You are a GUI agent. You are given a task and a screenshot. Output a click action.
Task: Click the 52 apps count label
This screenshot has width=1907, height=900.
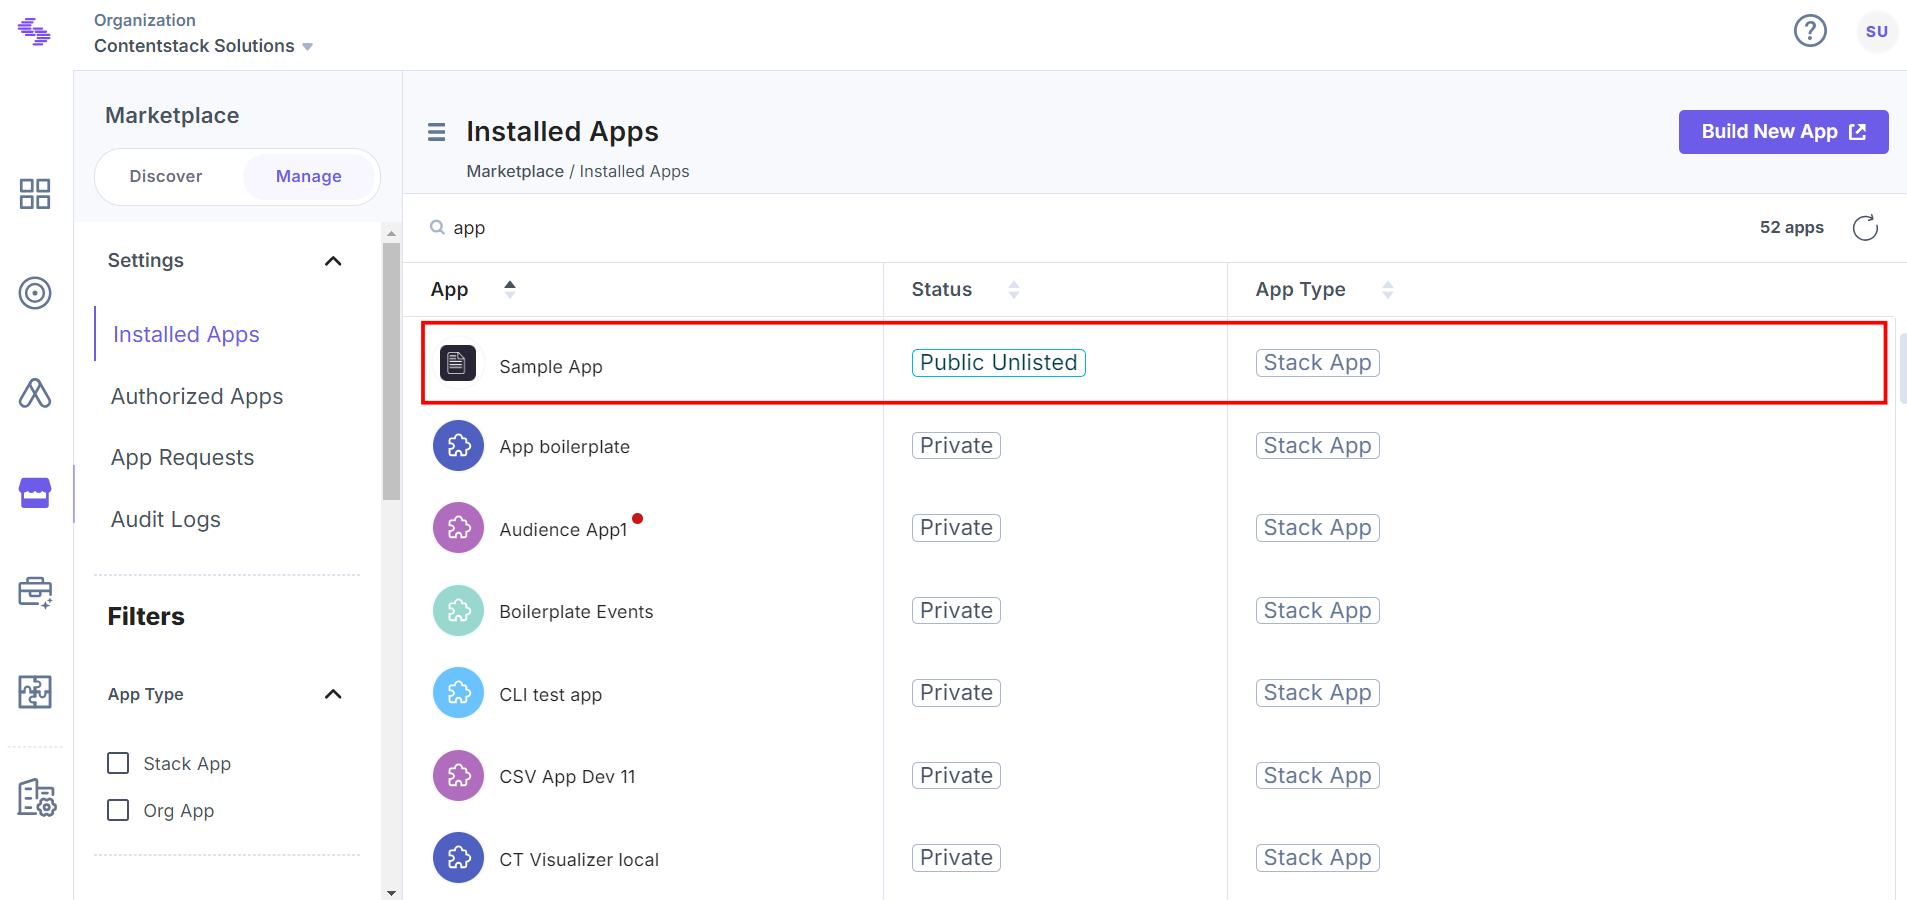coord(1791,227)
